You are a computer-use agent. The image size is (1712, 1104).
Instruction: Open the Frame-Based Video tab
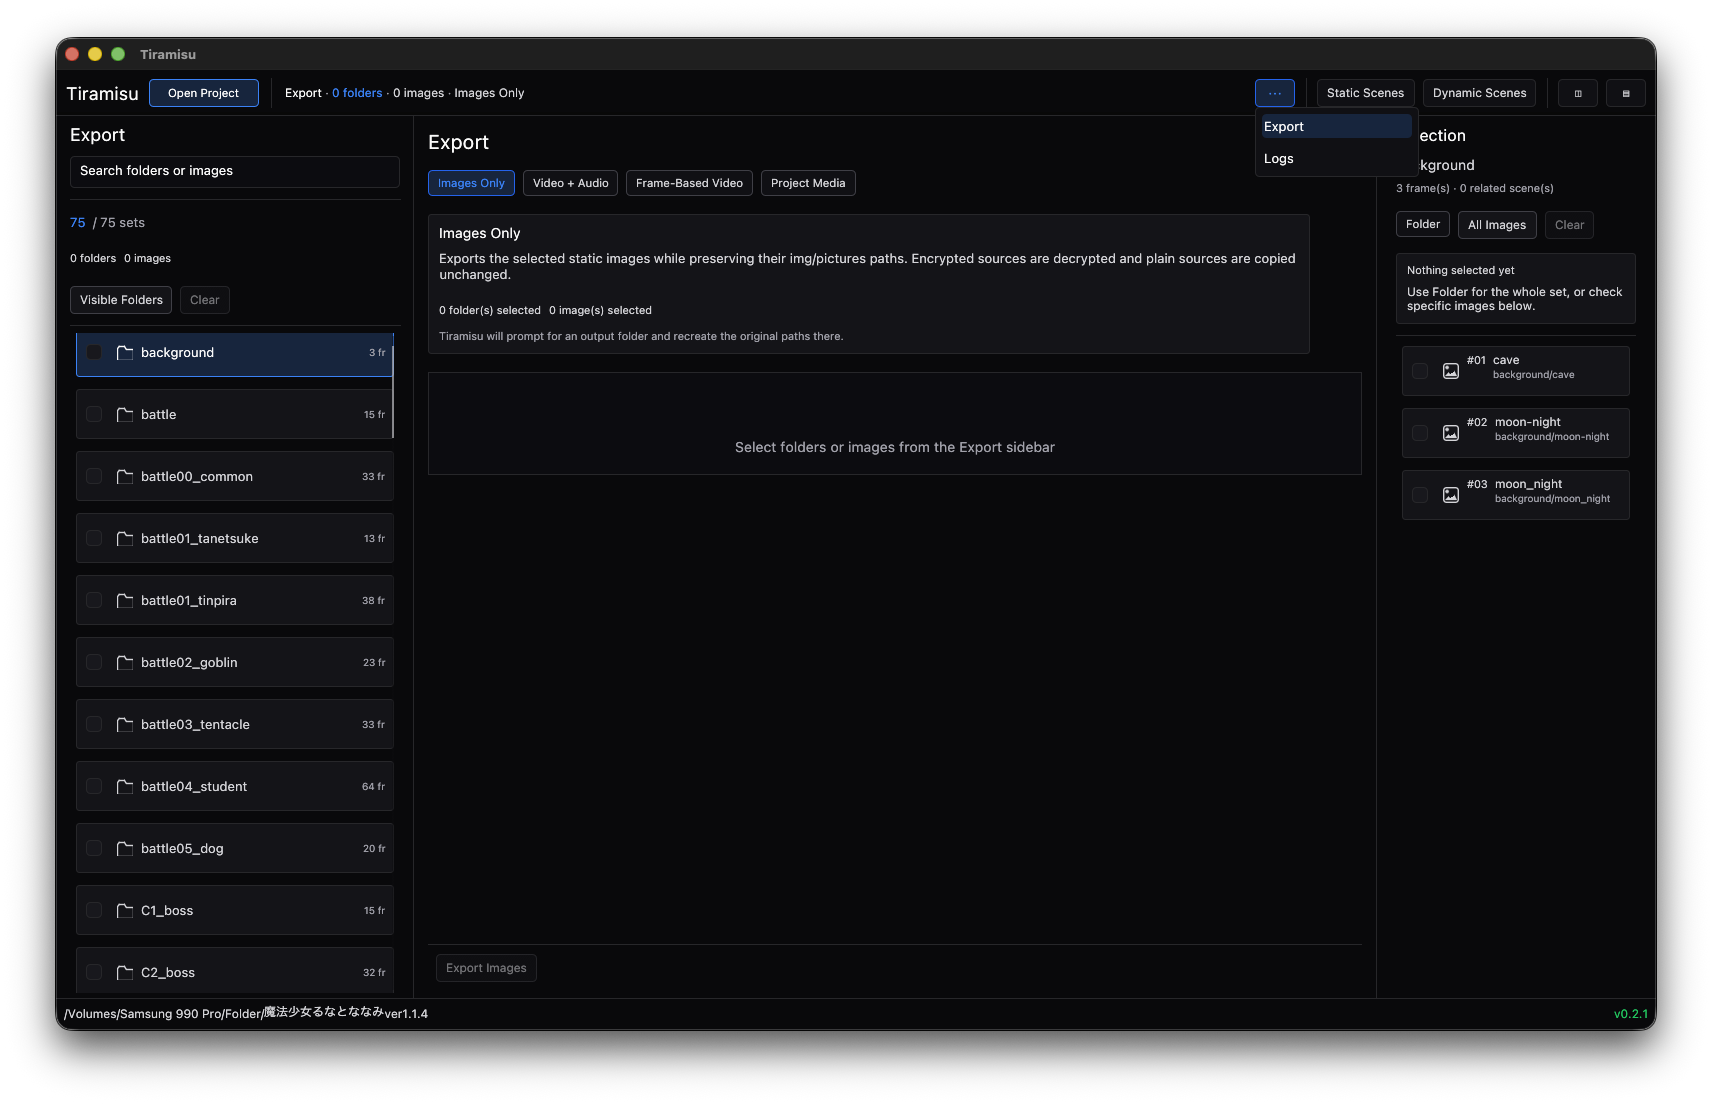pyautogui.click(x=689, y=183)
